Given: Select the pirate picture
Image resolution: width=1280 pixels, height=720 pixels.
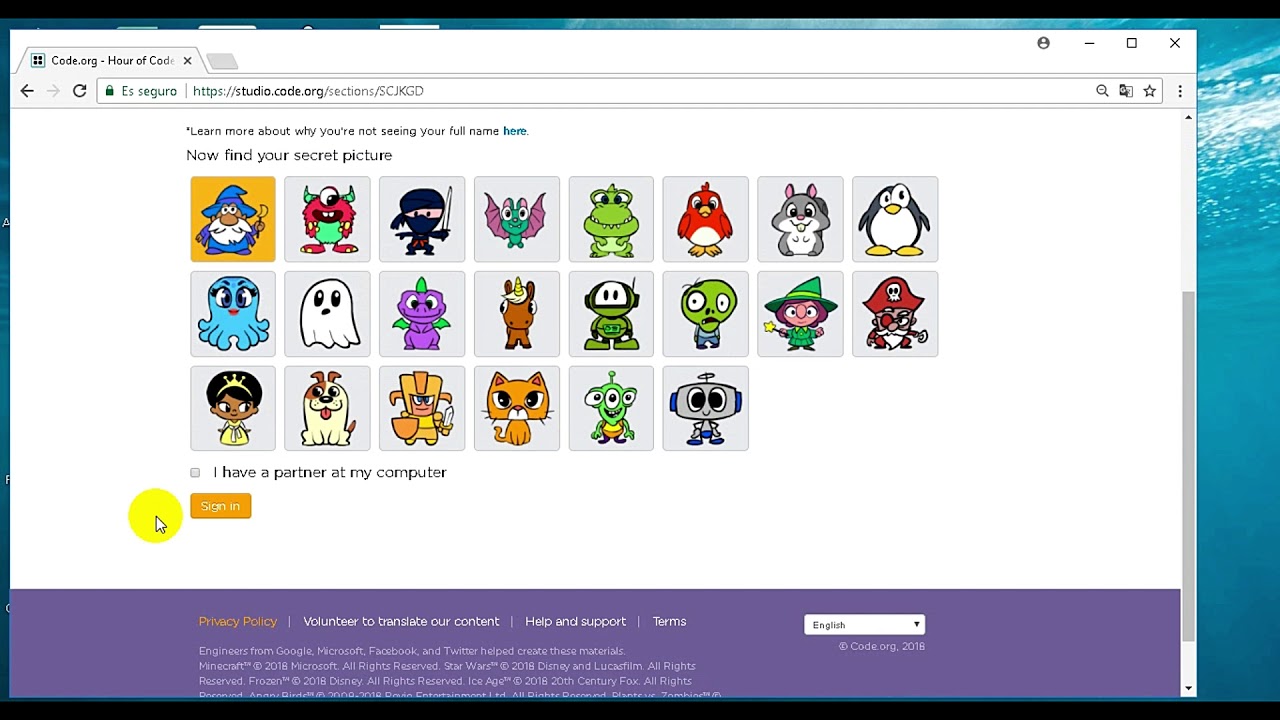Looking at the screenshot, I should [x=895, y=314].
